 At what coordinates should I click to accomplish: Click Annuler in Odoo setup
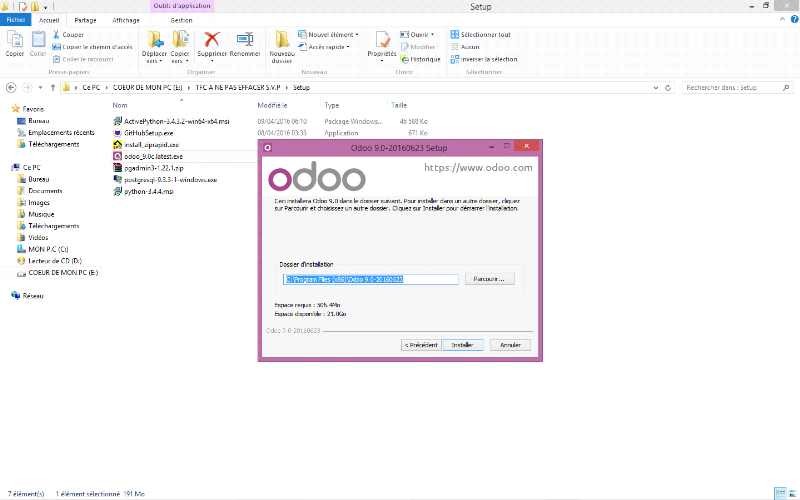(x=510, y=345)
